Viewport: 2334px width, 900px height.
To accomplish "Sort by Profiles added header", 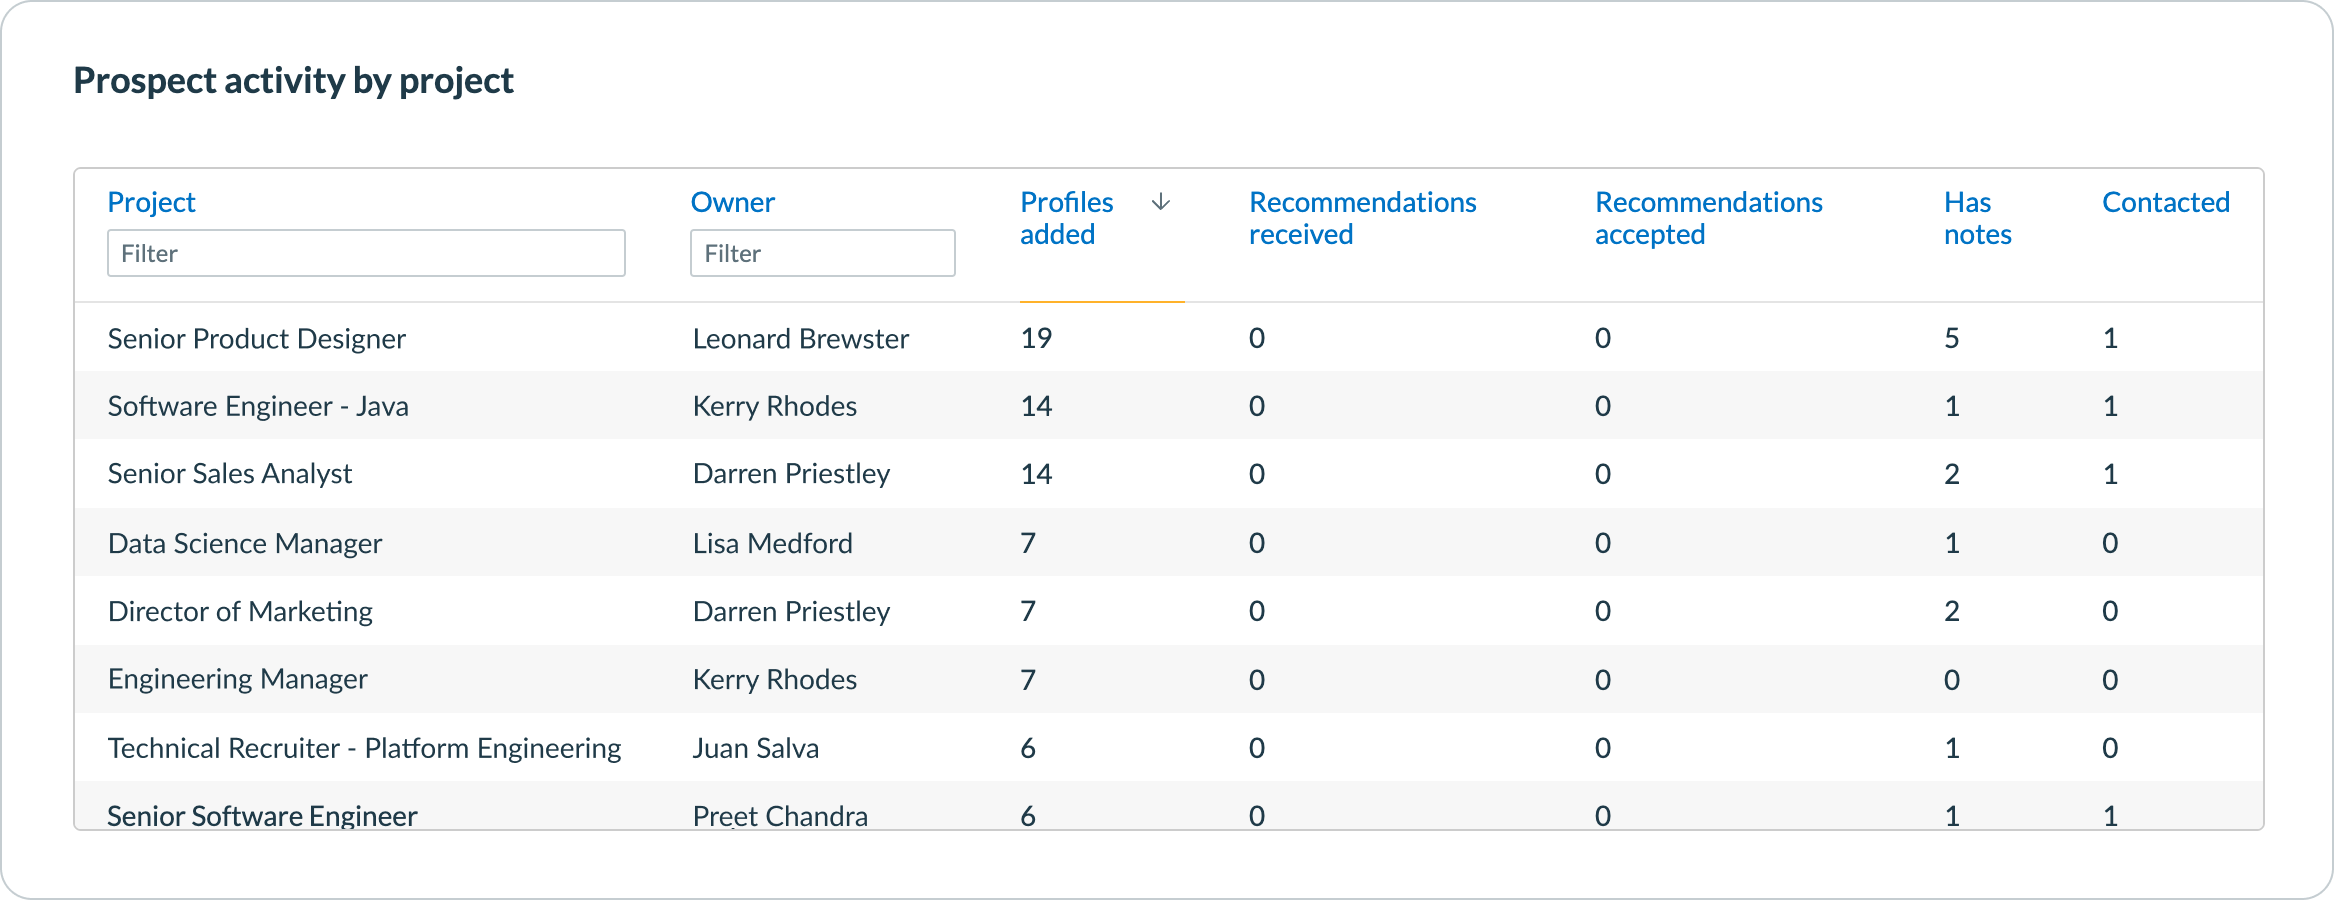I will [1066, 218].
